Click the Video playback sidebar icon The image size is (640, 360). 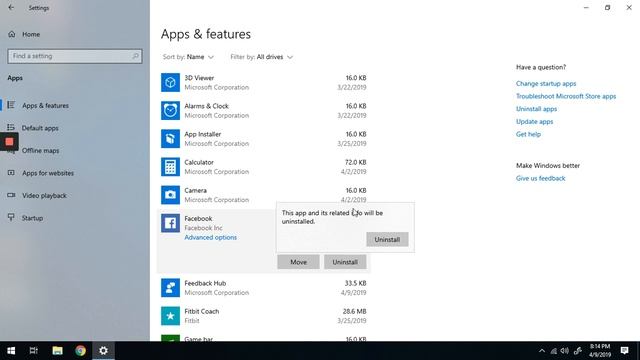click(11, 196)
